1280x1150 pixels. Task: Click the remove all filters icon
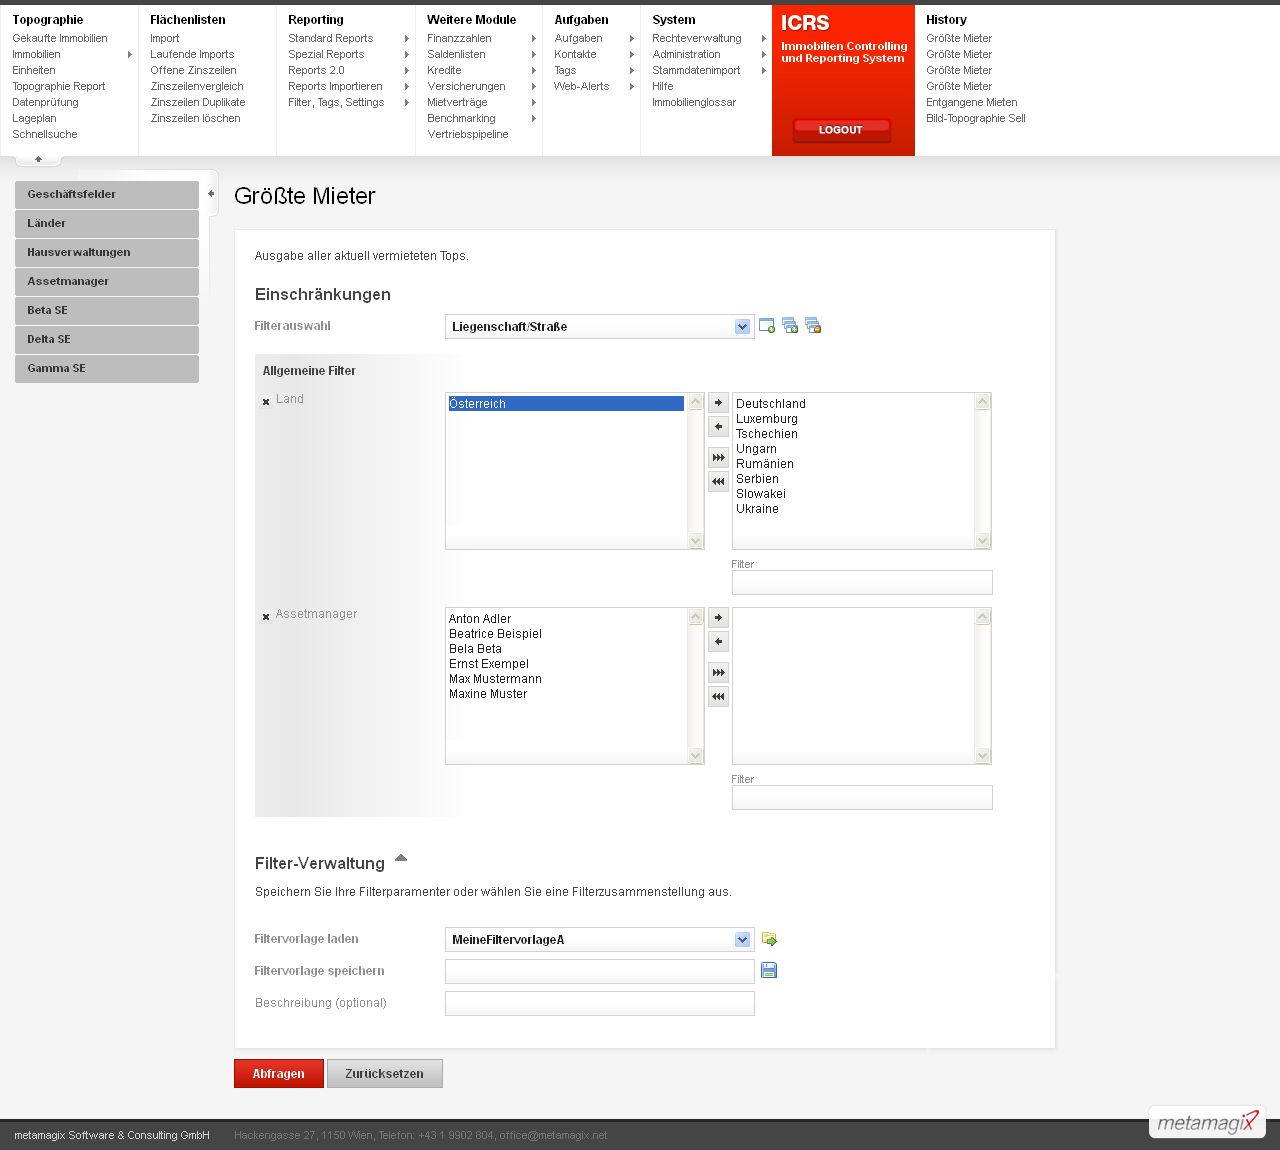[813, 326]
